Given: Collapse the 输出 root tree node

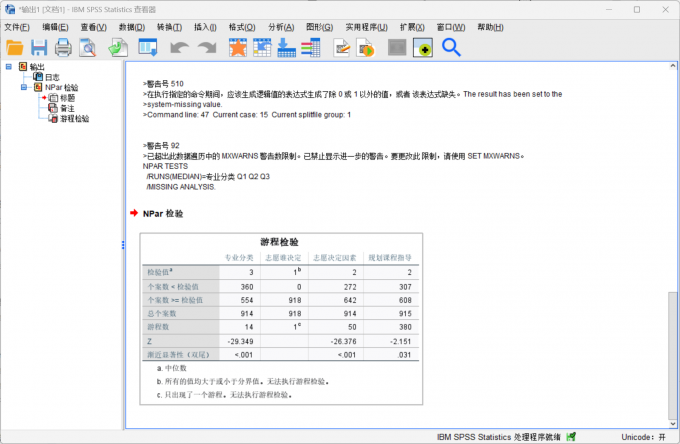Looking at the screenshot, I should click(9, 66).
